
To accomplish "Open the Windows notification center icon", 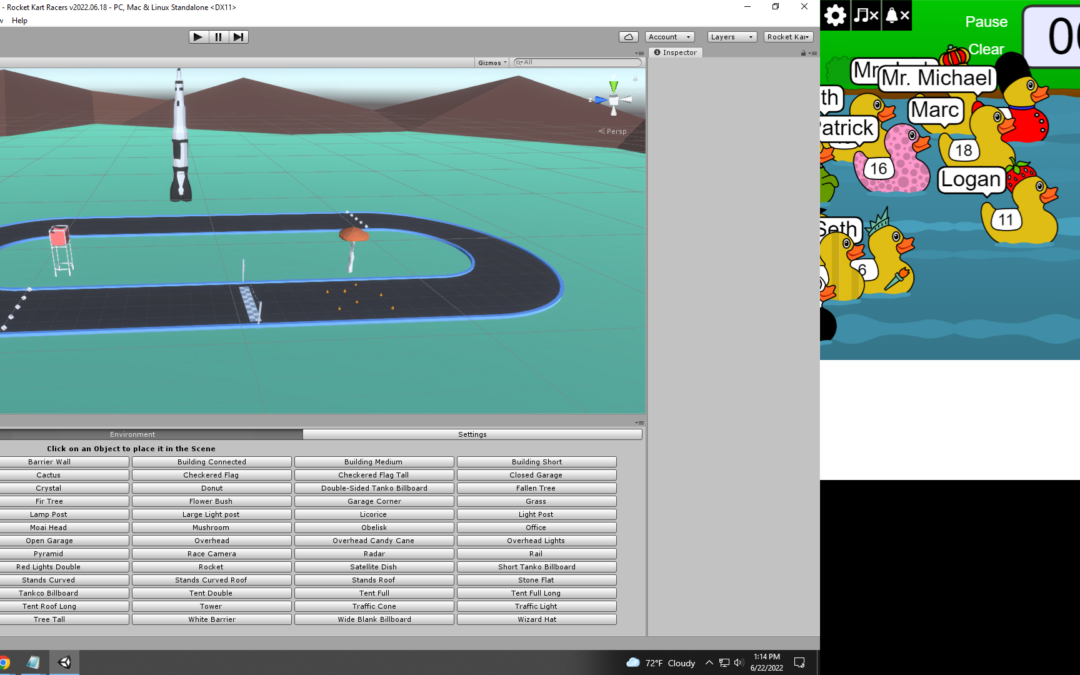I will pos(800,663).
